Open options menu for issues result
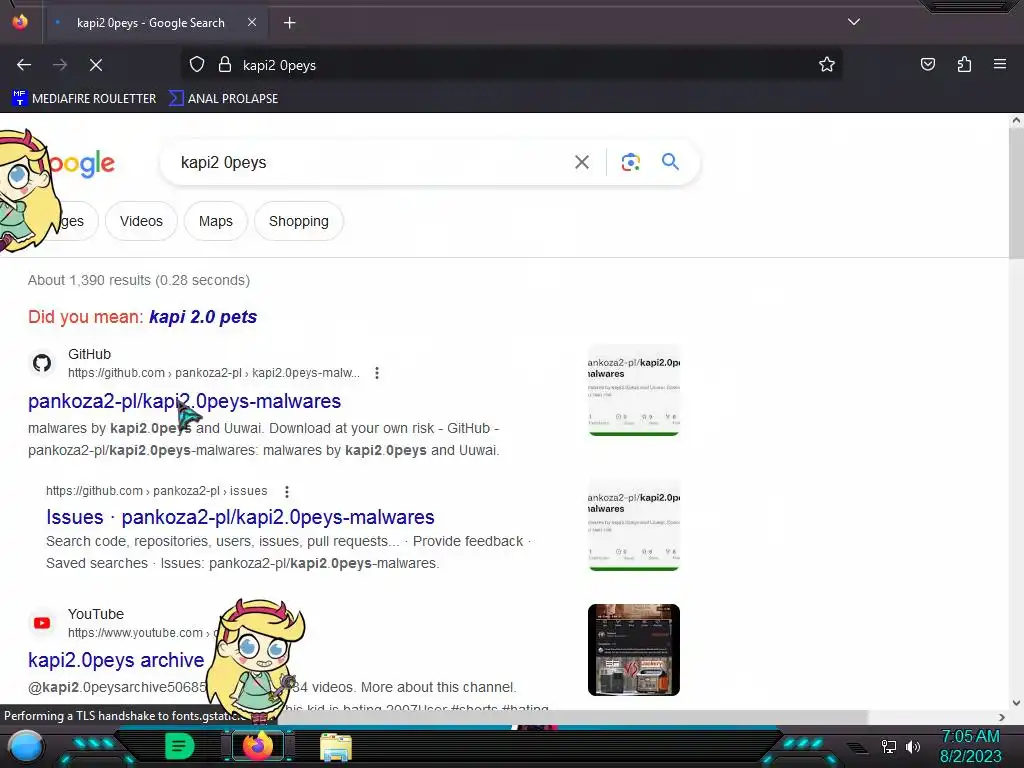 pyautogui.click(x=287, y=491)
